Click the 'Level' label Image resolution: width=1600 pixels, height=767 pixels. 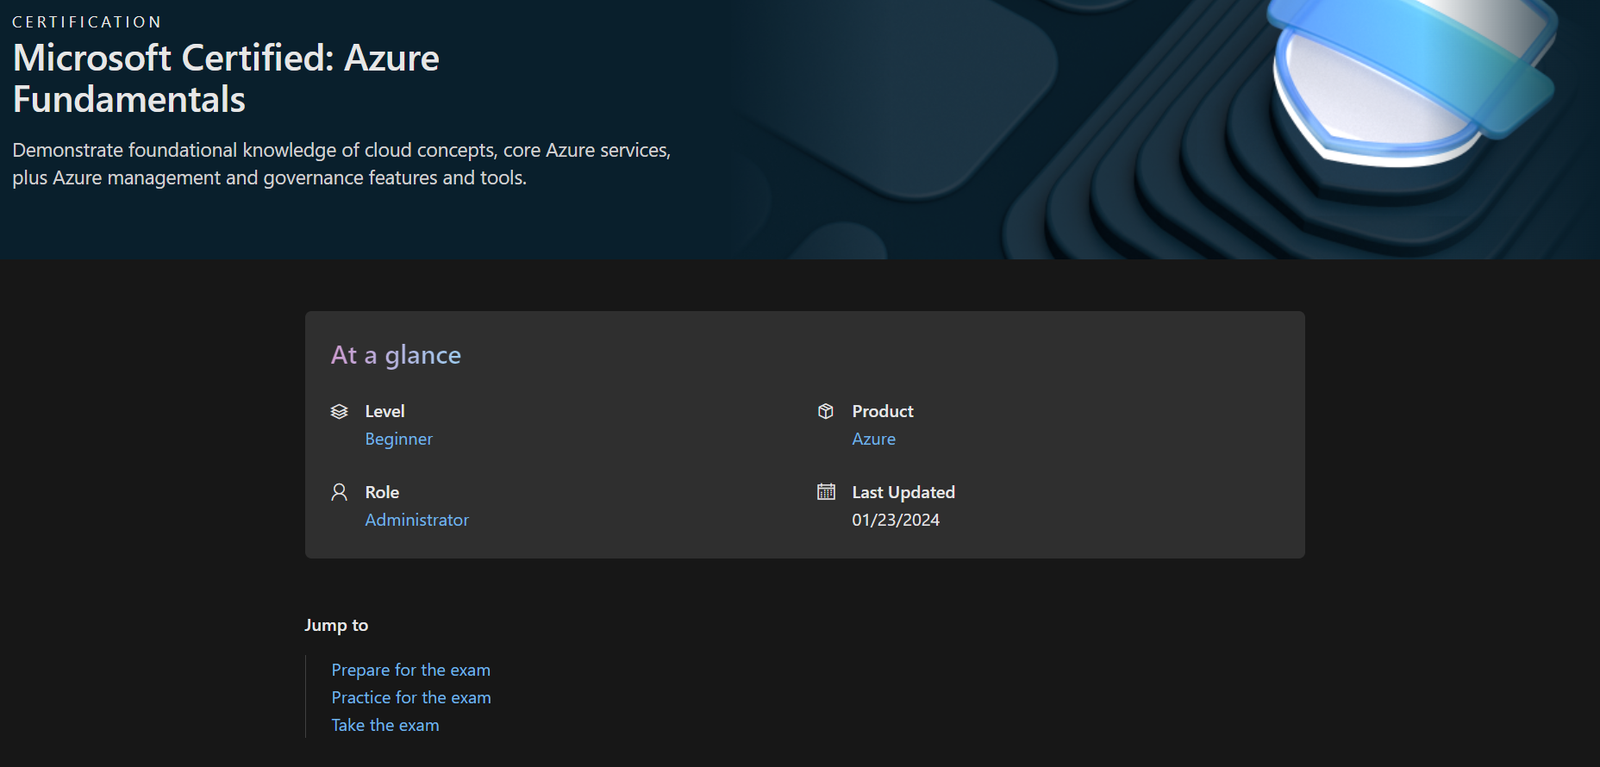385,411
